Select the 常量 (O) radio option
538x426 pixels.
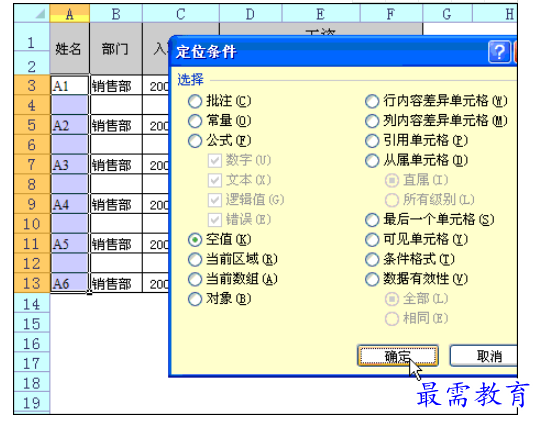click(195, 121)
